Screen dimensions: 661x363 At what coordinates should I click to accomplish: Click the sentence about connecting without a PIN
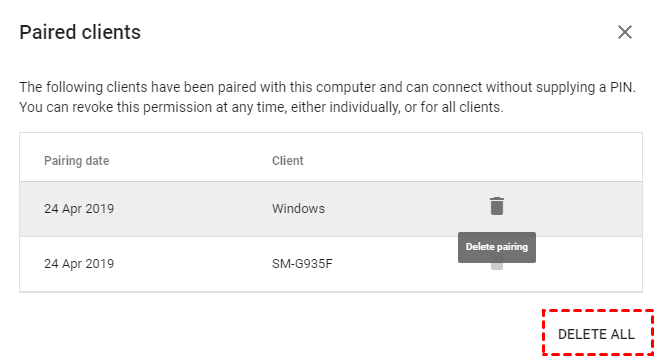[327, 87]
